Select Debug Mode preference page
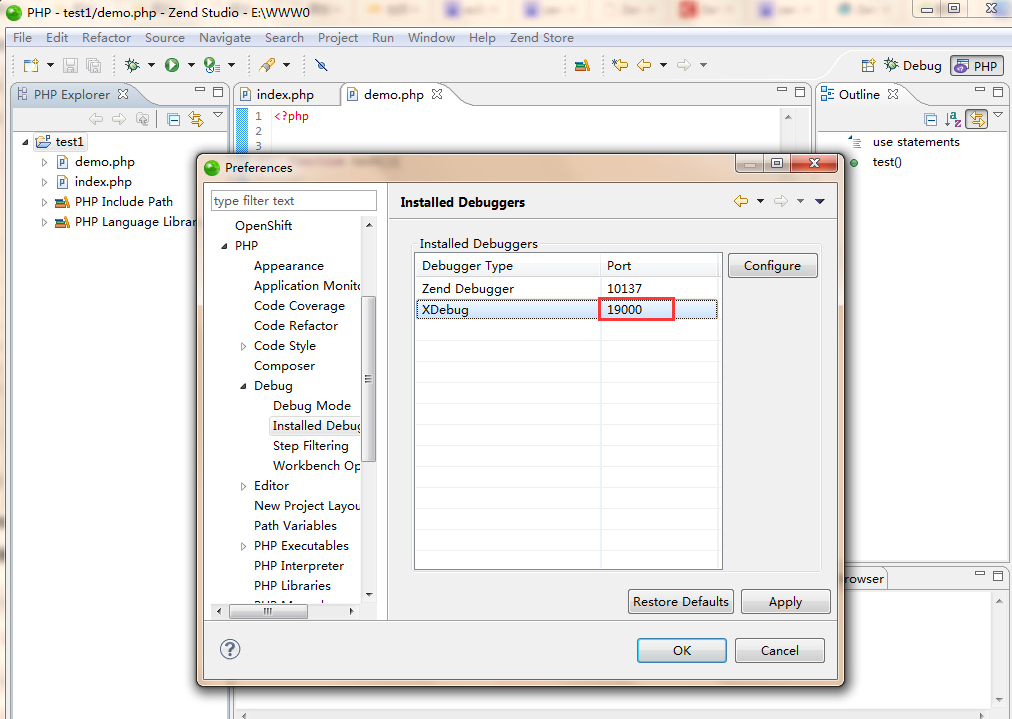 click(x=312, y=406)
